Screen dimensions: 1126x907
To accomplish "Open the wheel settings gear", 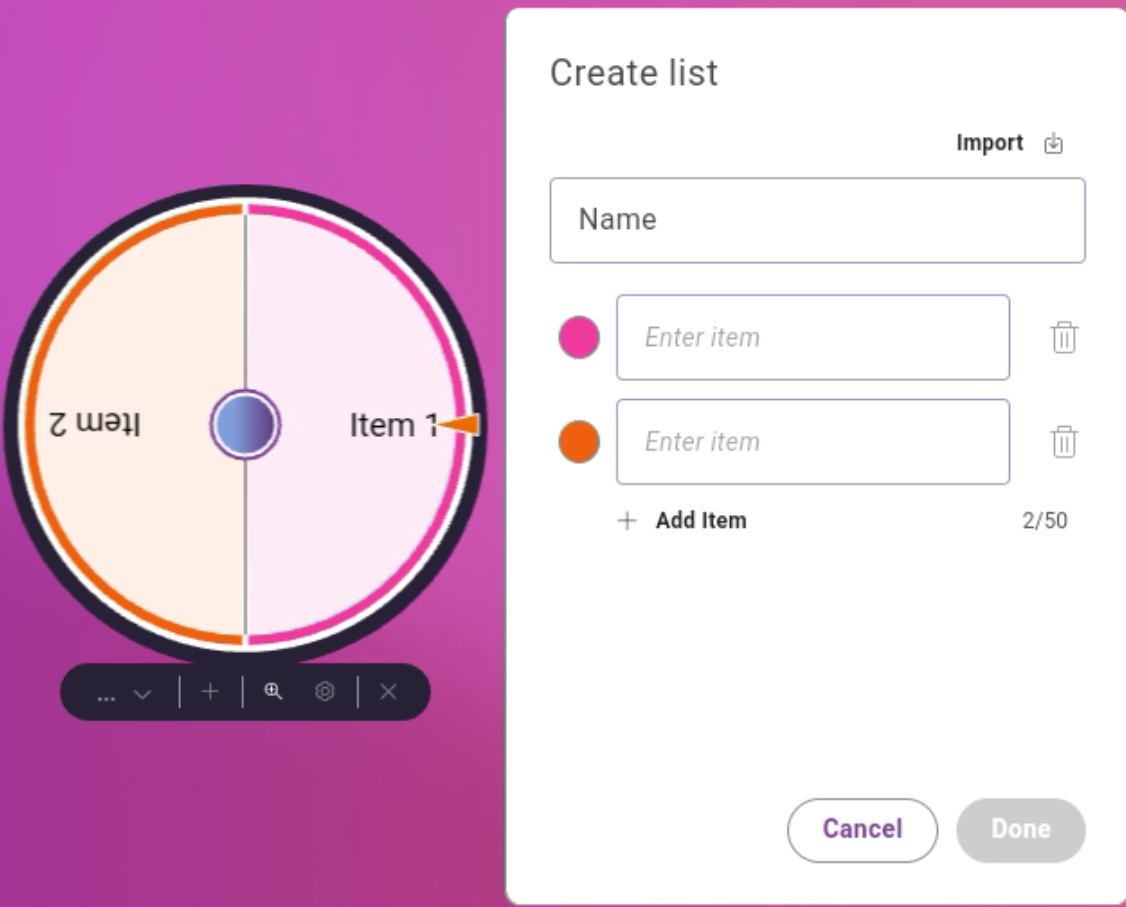I will 325,690.
